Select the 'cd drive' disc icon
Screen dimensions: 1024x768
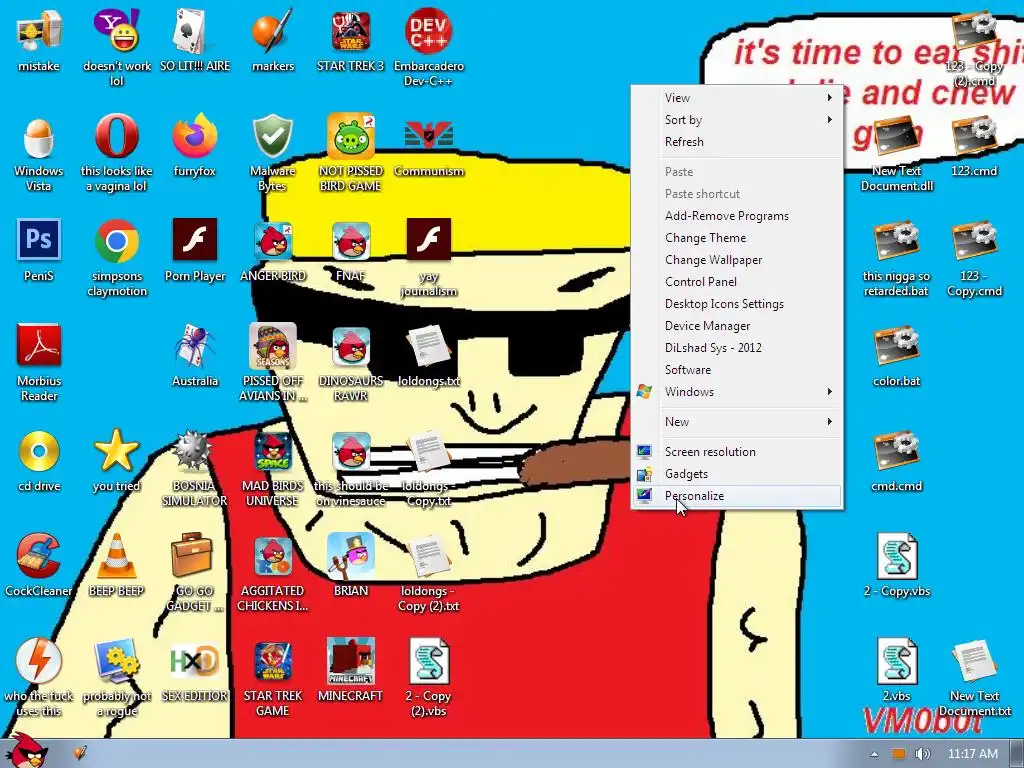click(x=39, y=451)
